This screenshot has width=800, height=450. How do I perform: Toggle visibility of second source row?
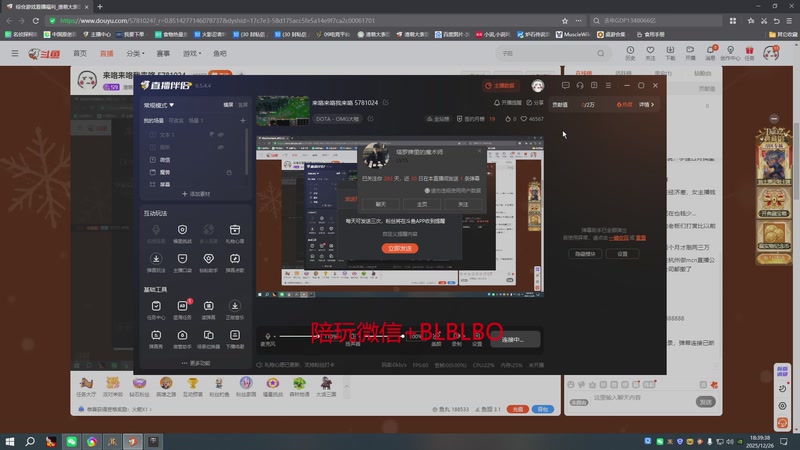coord(221,147)
